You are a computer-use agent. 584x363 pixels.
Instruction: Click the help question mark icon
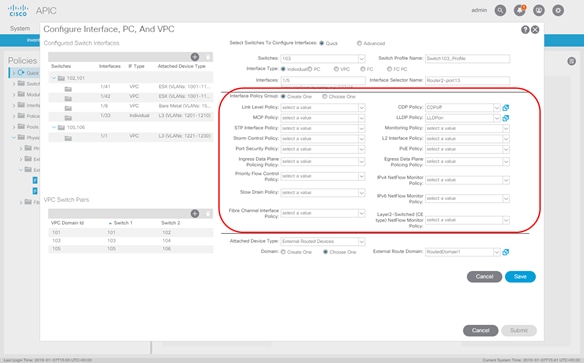[525, 30]
